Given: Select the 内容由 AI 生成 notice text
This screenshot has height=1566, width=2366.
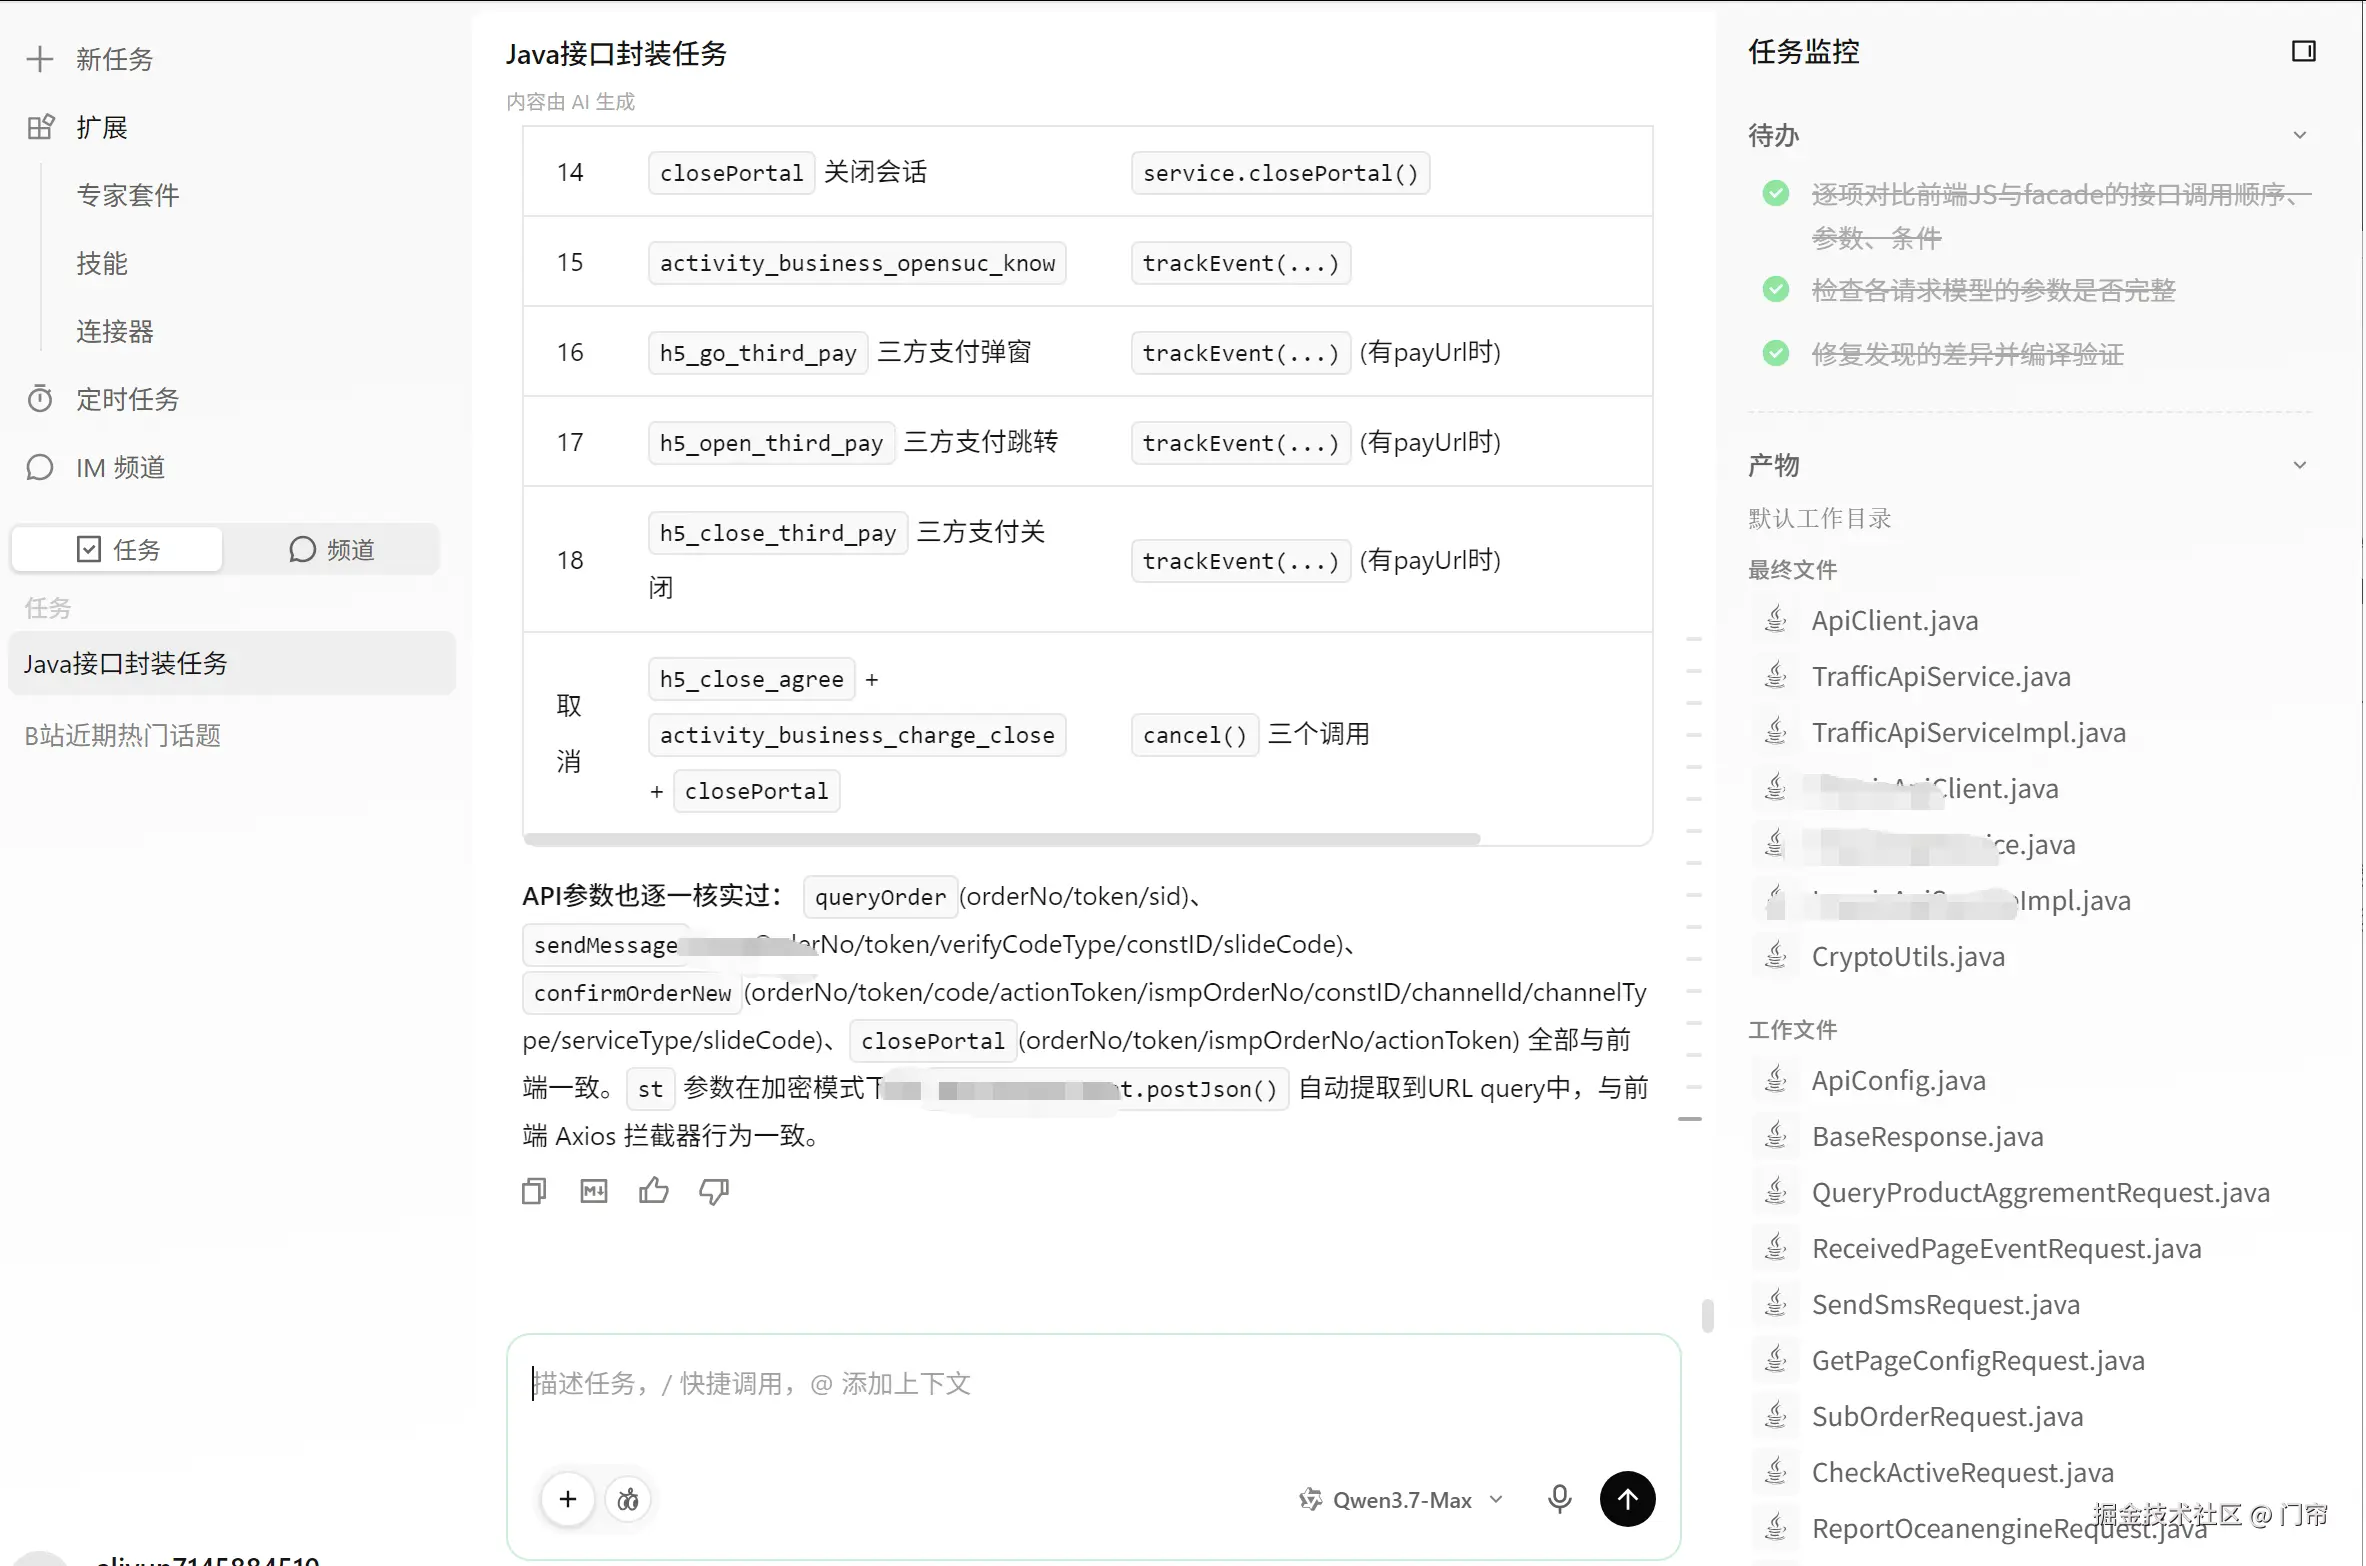Looking at the screenshot, I should coord(570,102).
